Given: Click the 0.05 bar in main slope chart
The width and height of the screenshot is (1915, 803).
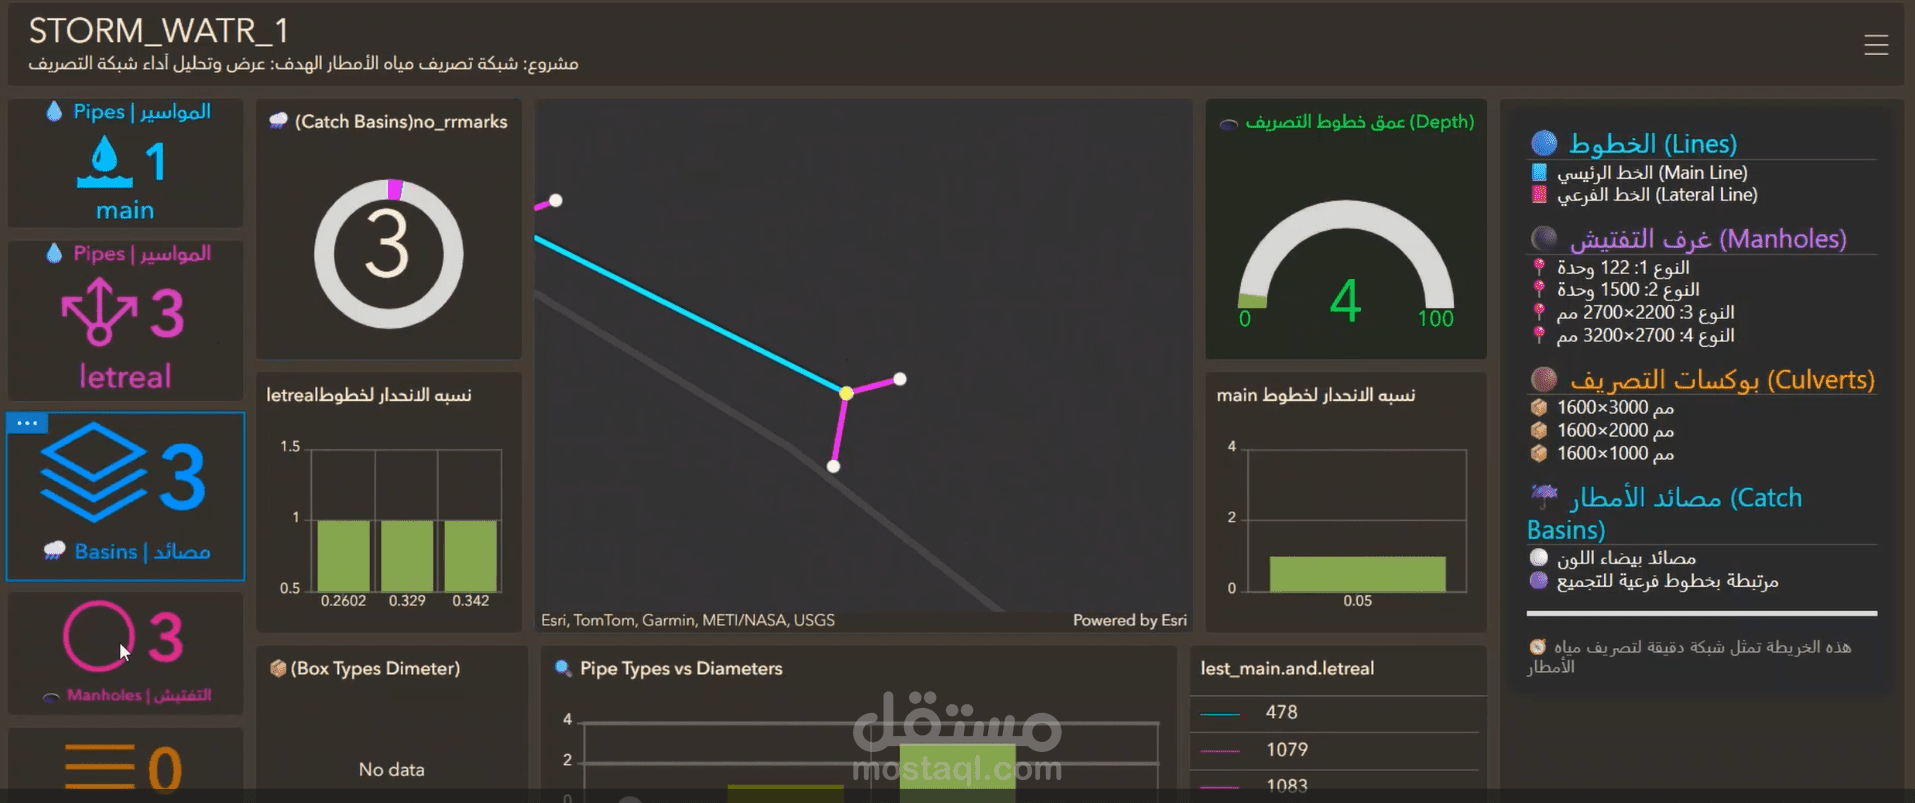Looking at the screenshot, I should coord(1357,573).
